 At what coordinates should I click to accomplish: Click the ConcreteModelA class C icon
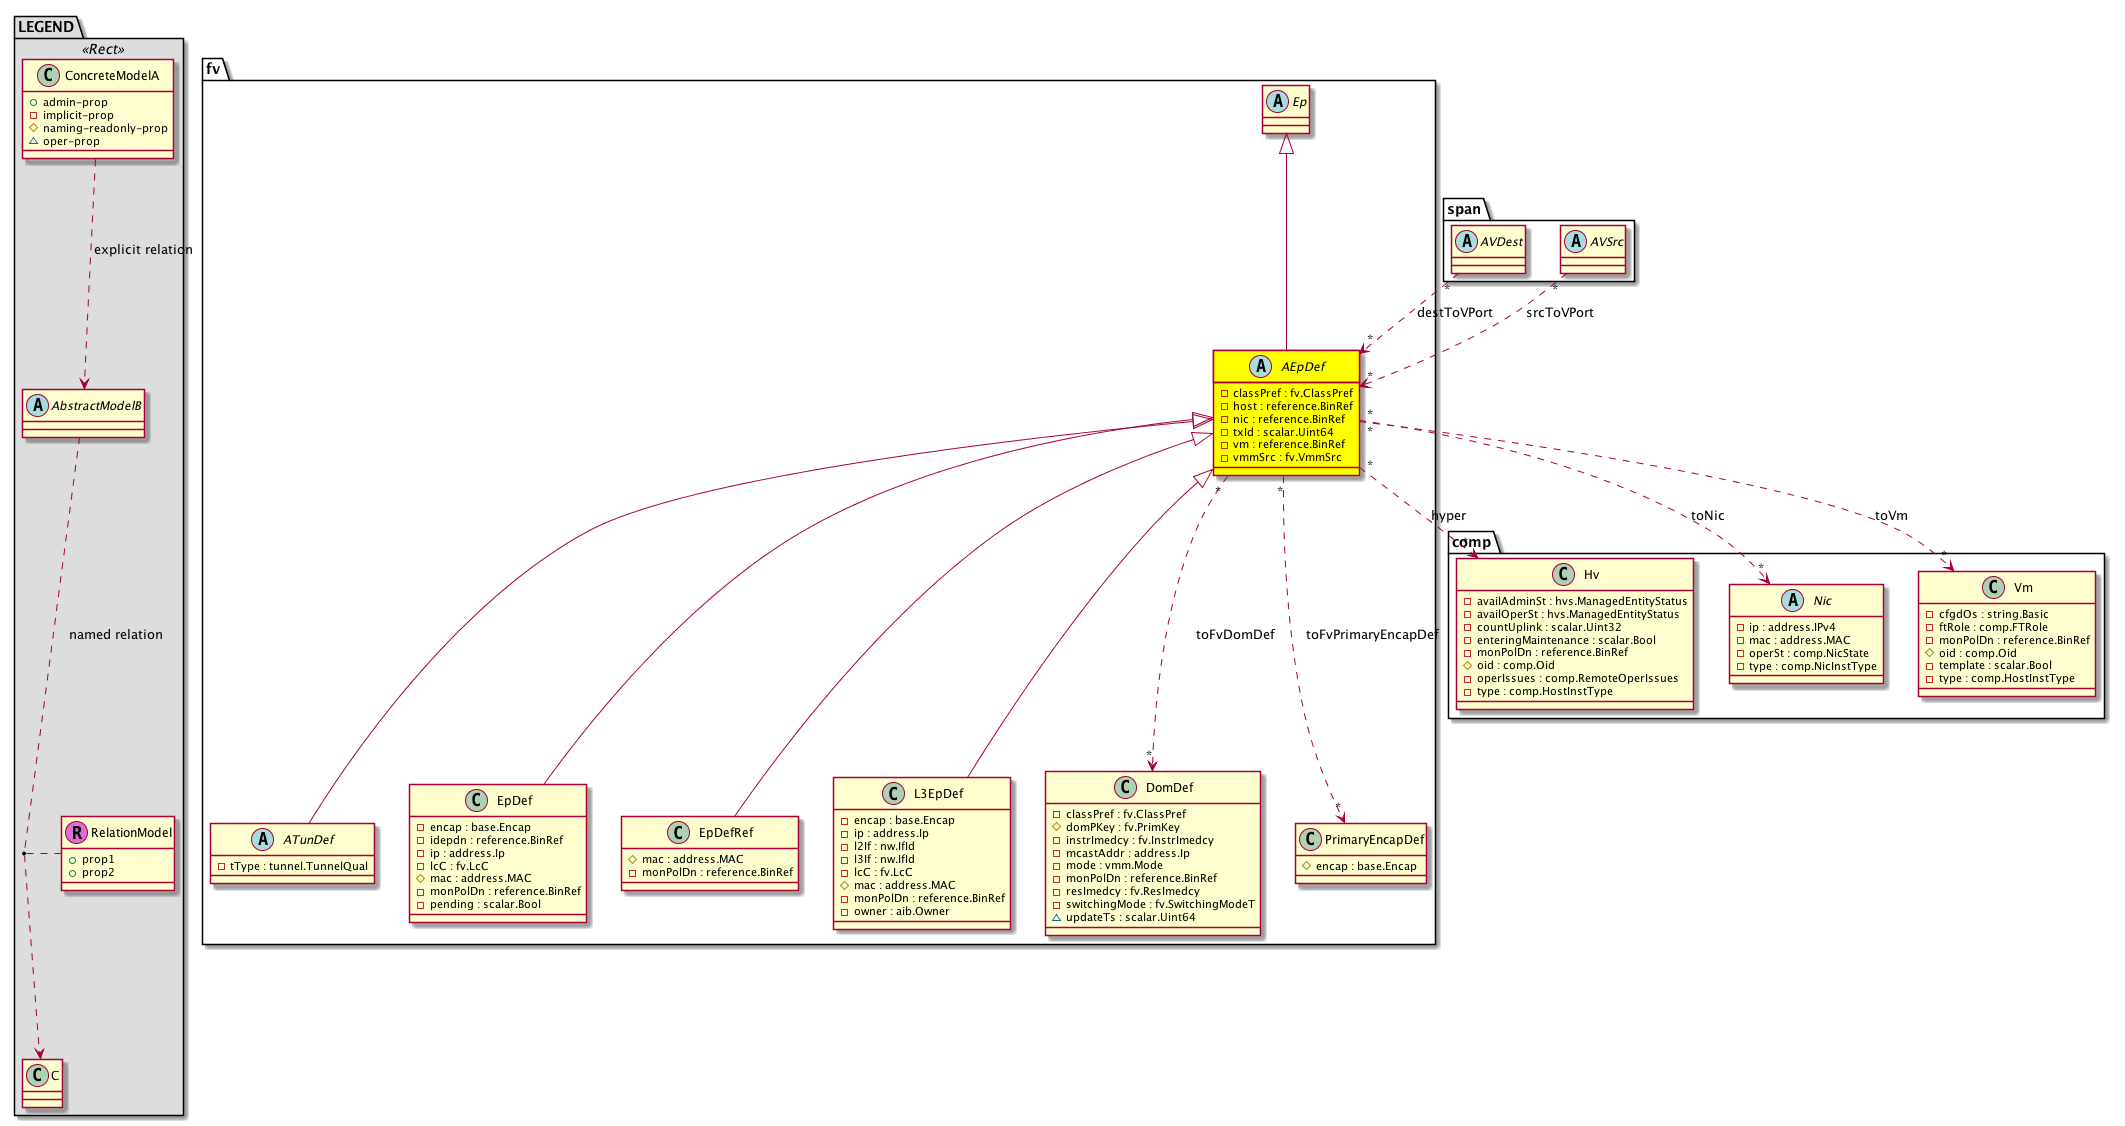(47, 75)
